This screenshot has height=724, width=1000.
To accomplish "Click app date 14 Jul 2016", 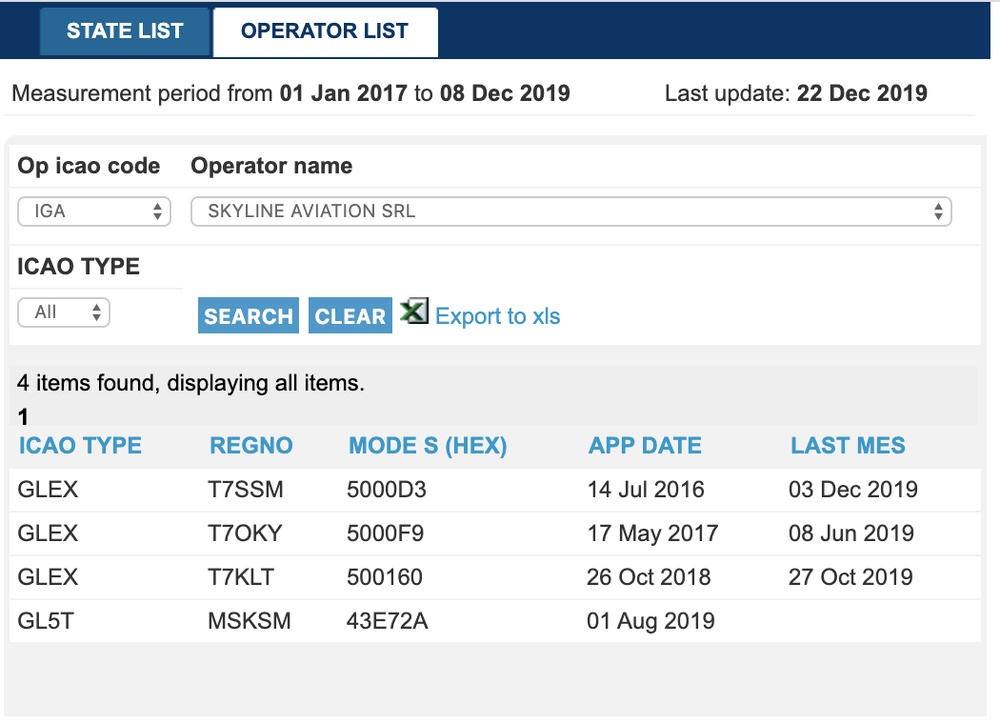I will 645,489.
